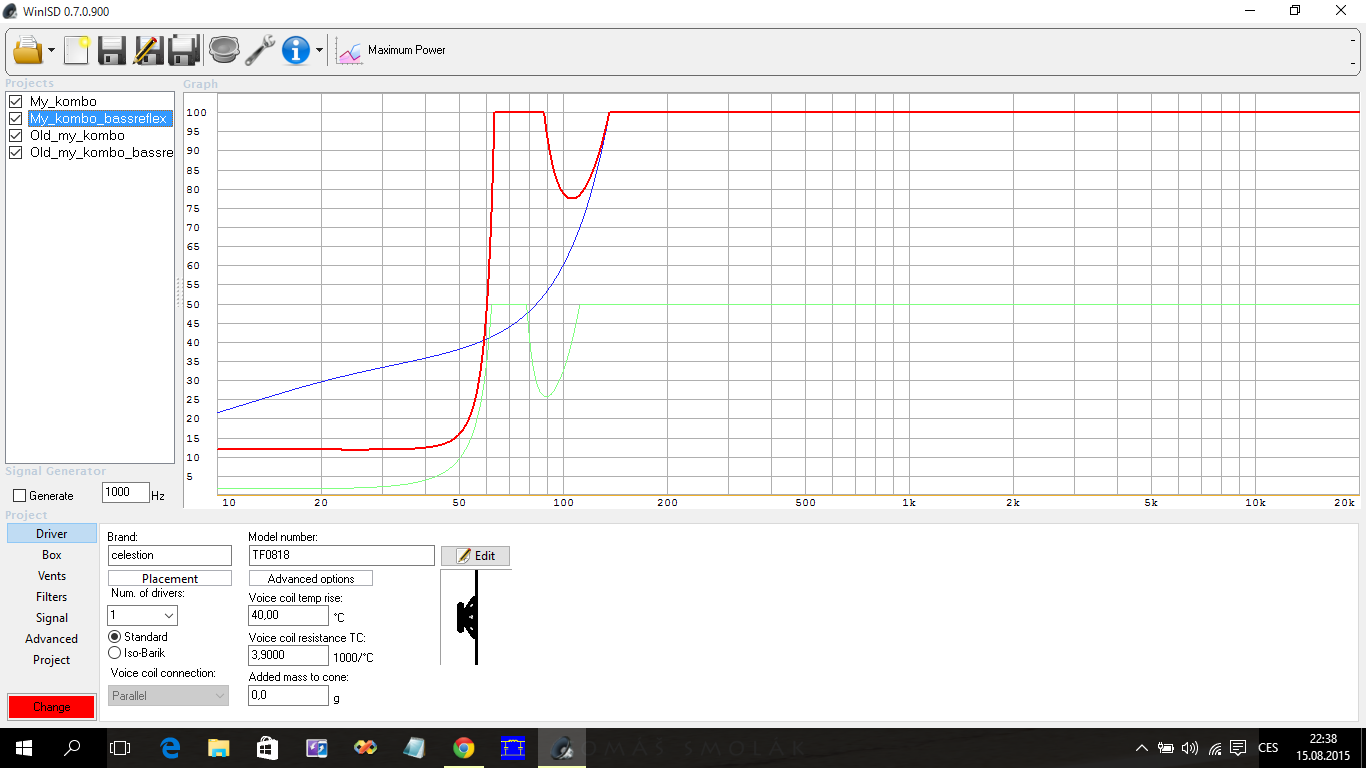Open the Maximum Power graph type dropdown
The image size is (1366, 768).
pos(395,50)
